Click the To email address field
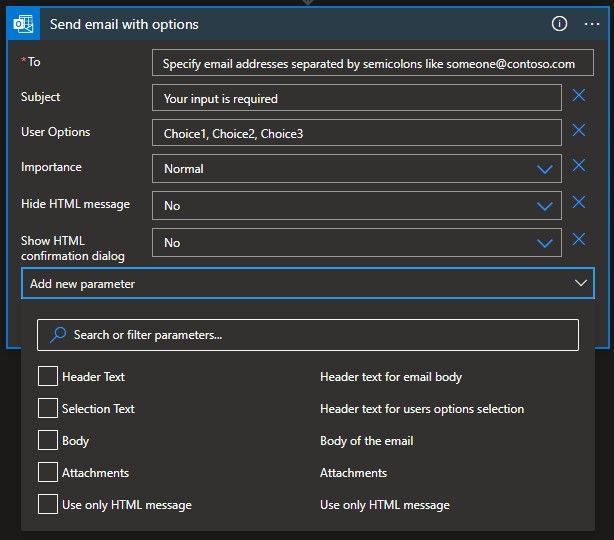The height and width of the screenshot is (540, 614). point(372,63)
